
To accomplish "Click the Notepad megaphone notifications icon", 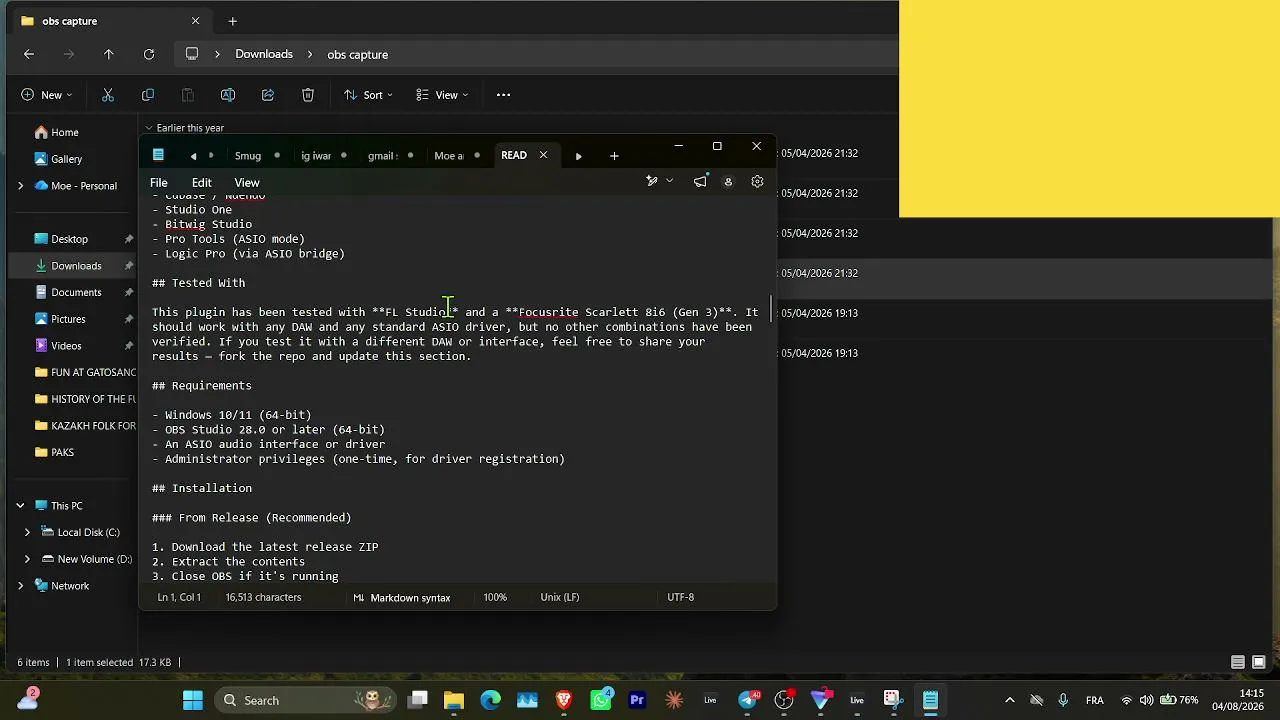I will pyautogui.click(x=700, y=181).
